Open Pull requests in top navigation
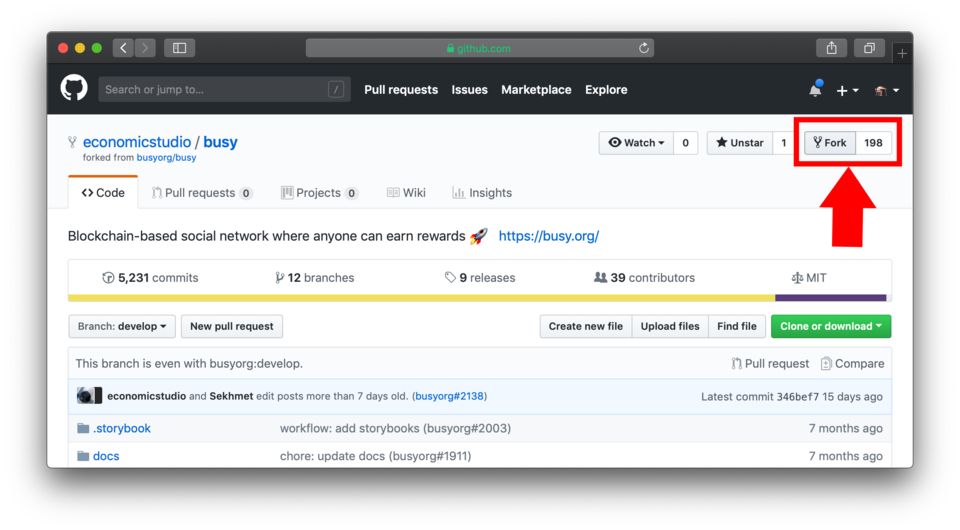The image size is (960, 530). click(x=401, y=89)
